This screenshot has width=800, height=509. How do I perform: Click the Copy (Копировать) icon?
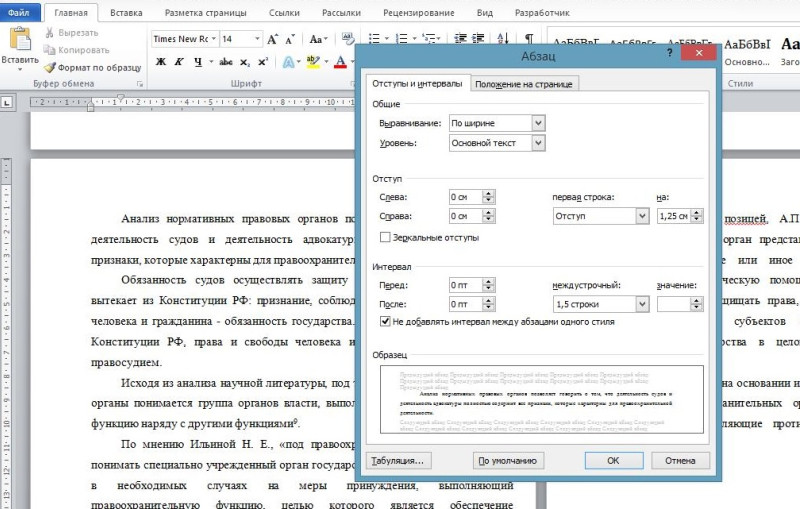pos(49,50)
